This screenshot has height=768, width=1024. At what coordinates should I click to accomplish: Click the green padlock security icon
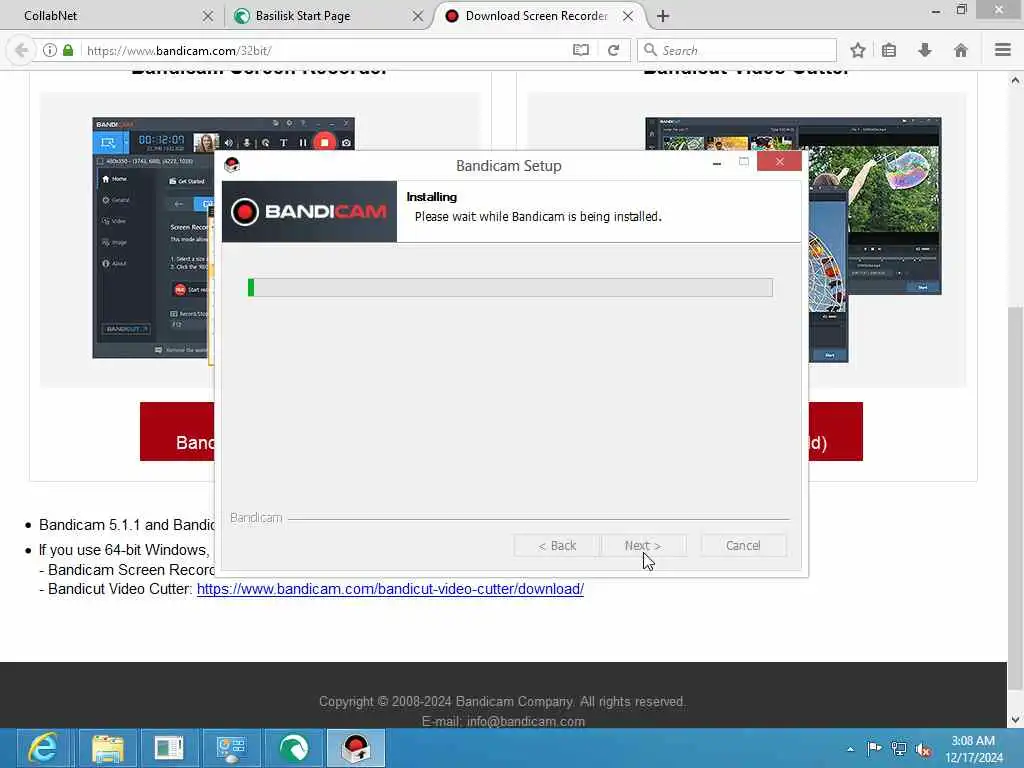pos(68,50)
